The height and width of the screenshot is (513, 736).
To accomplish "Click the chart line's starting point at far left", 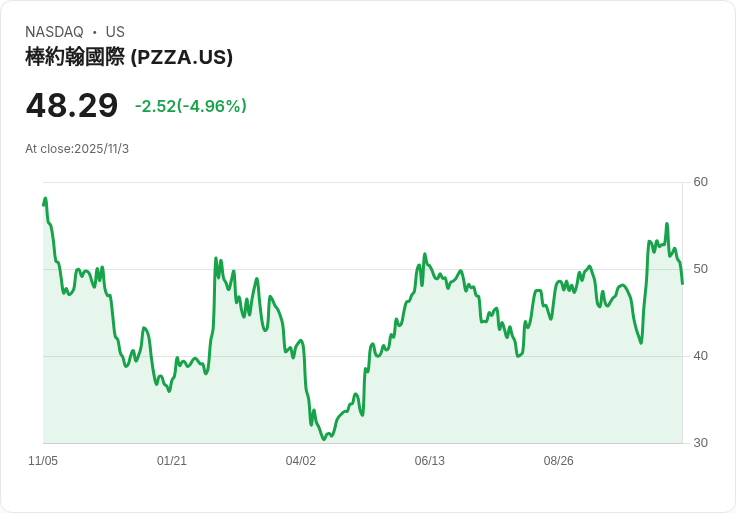I will [44, 204].
